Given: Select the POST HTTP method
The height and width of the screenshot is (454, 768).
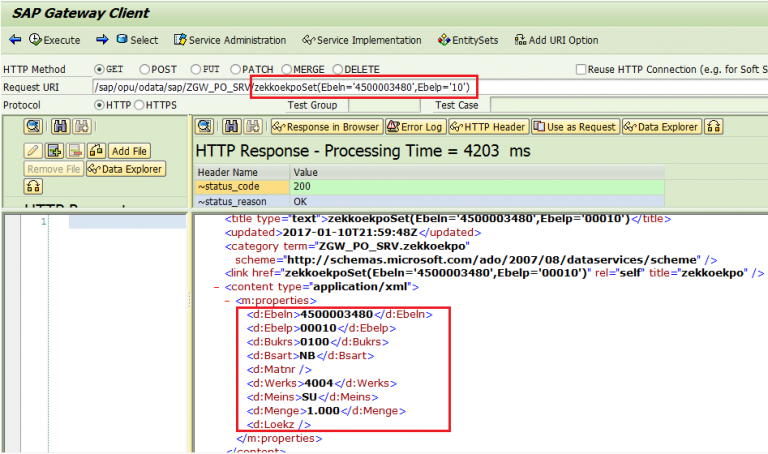Looking at the screenshot, I should (x=145, y=69).
